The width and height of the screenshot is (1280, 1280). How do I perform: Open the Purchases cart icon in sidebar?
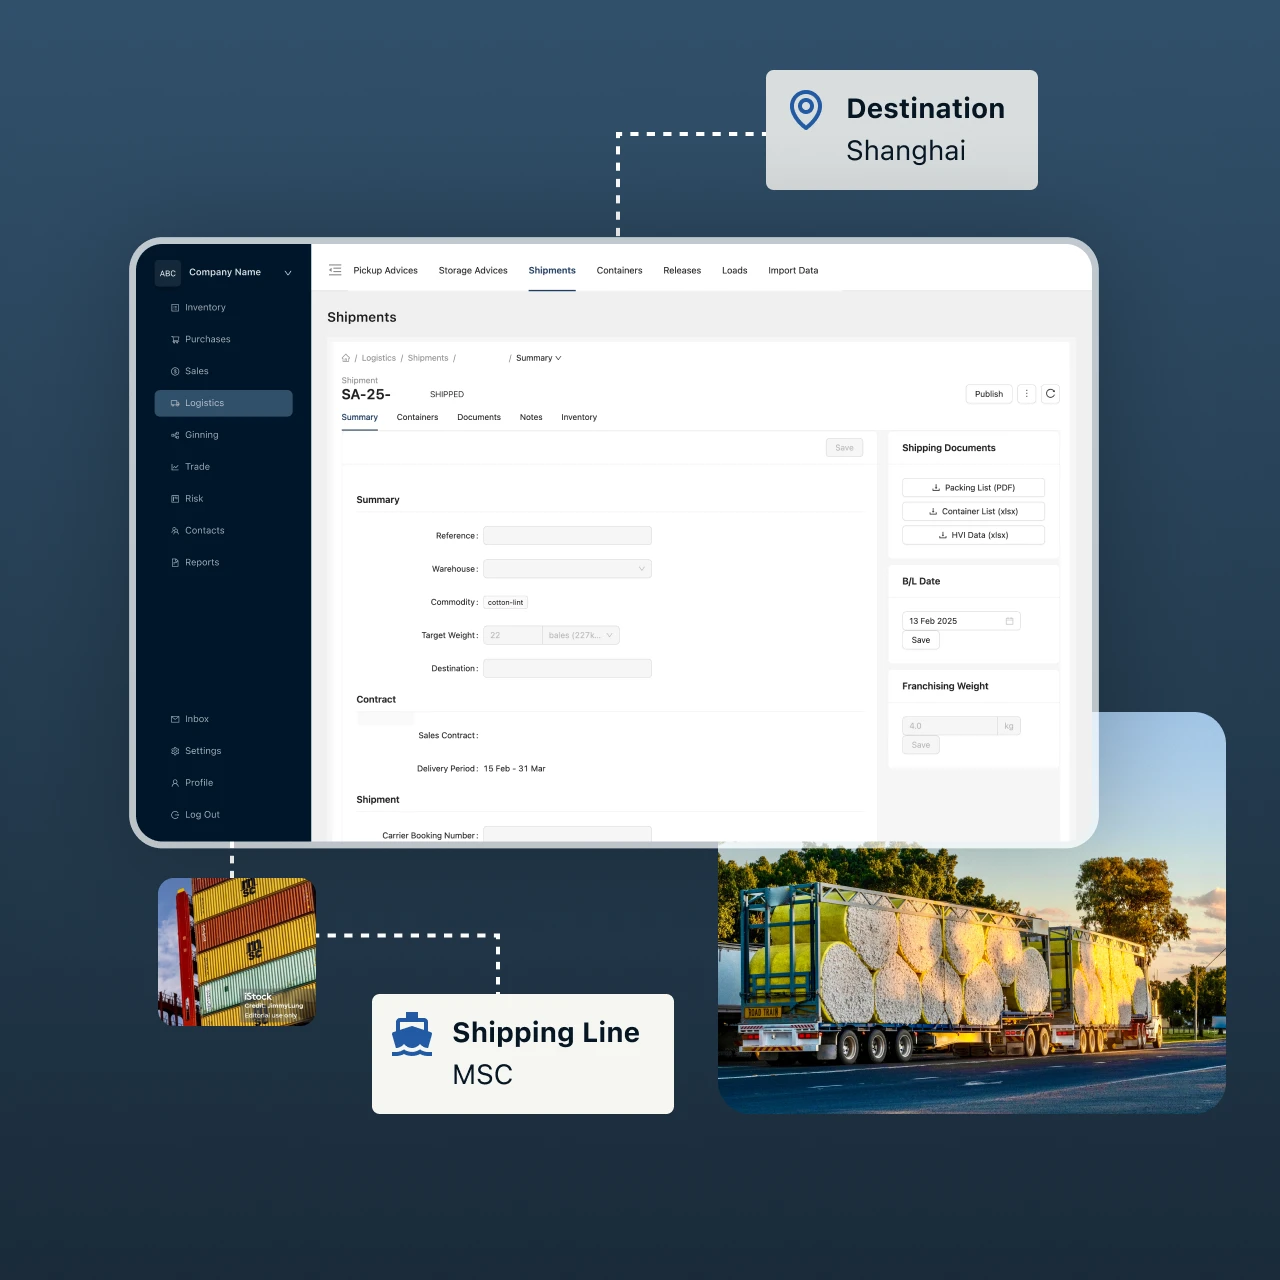tap(175, 340)
